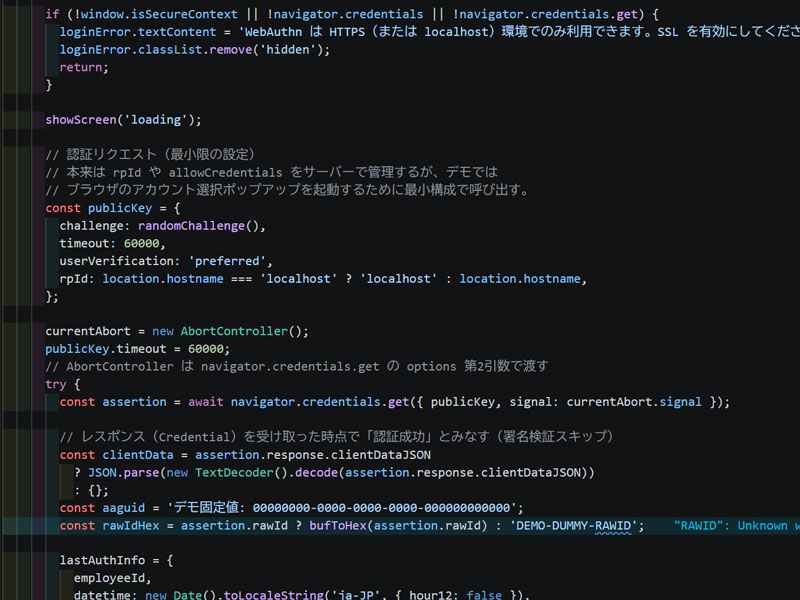This screenshot has height=600, width=800.
Task: Click the assertion variable in its const declaration
Action: 134,402
